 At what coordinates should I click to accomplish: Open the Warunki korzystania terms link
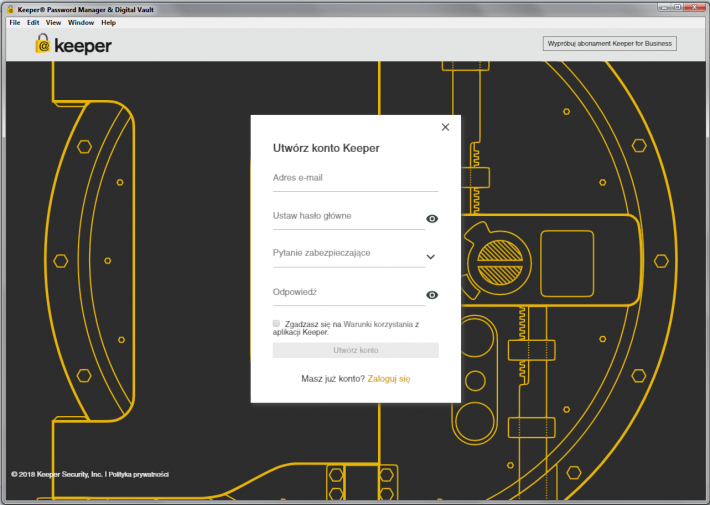pyautogui.click(x=378, y=324)
